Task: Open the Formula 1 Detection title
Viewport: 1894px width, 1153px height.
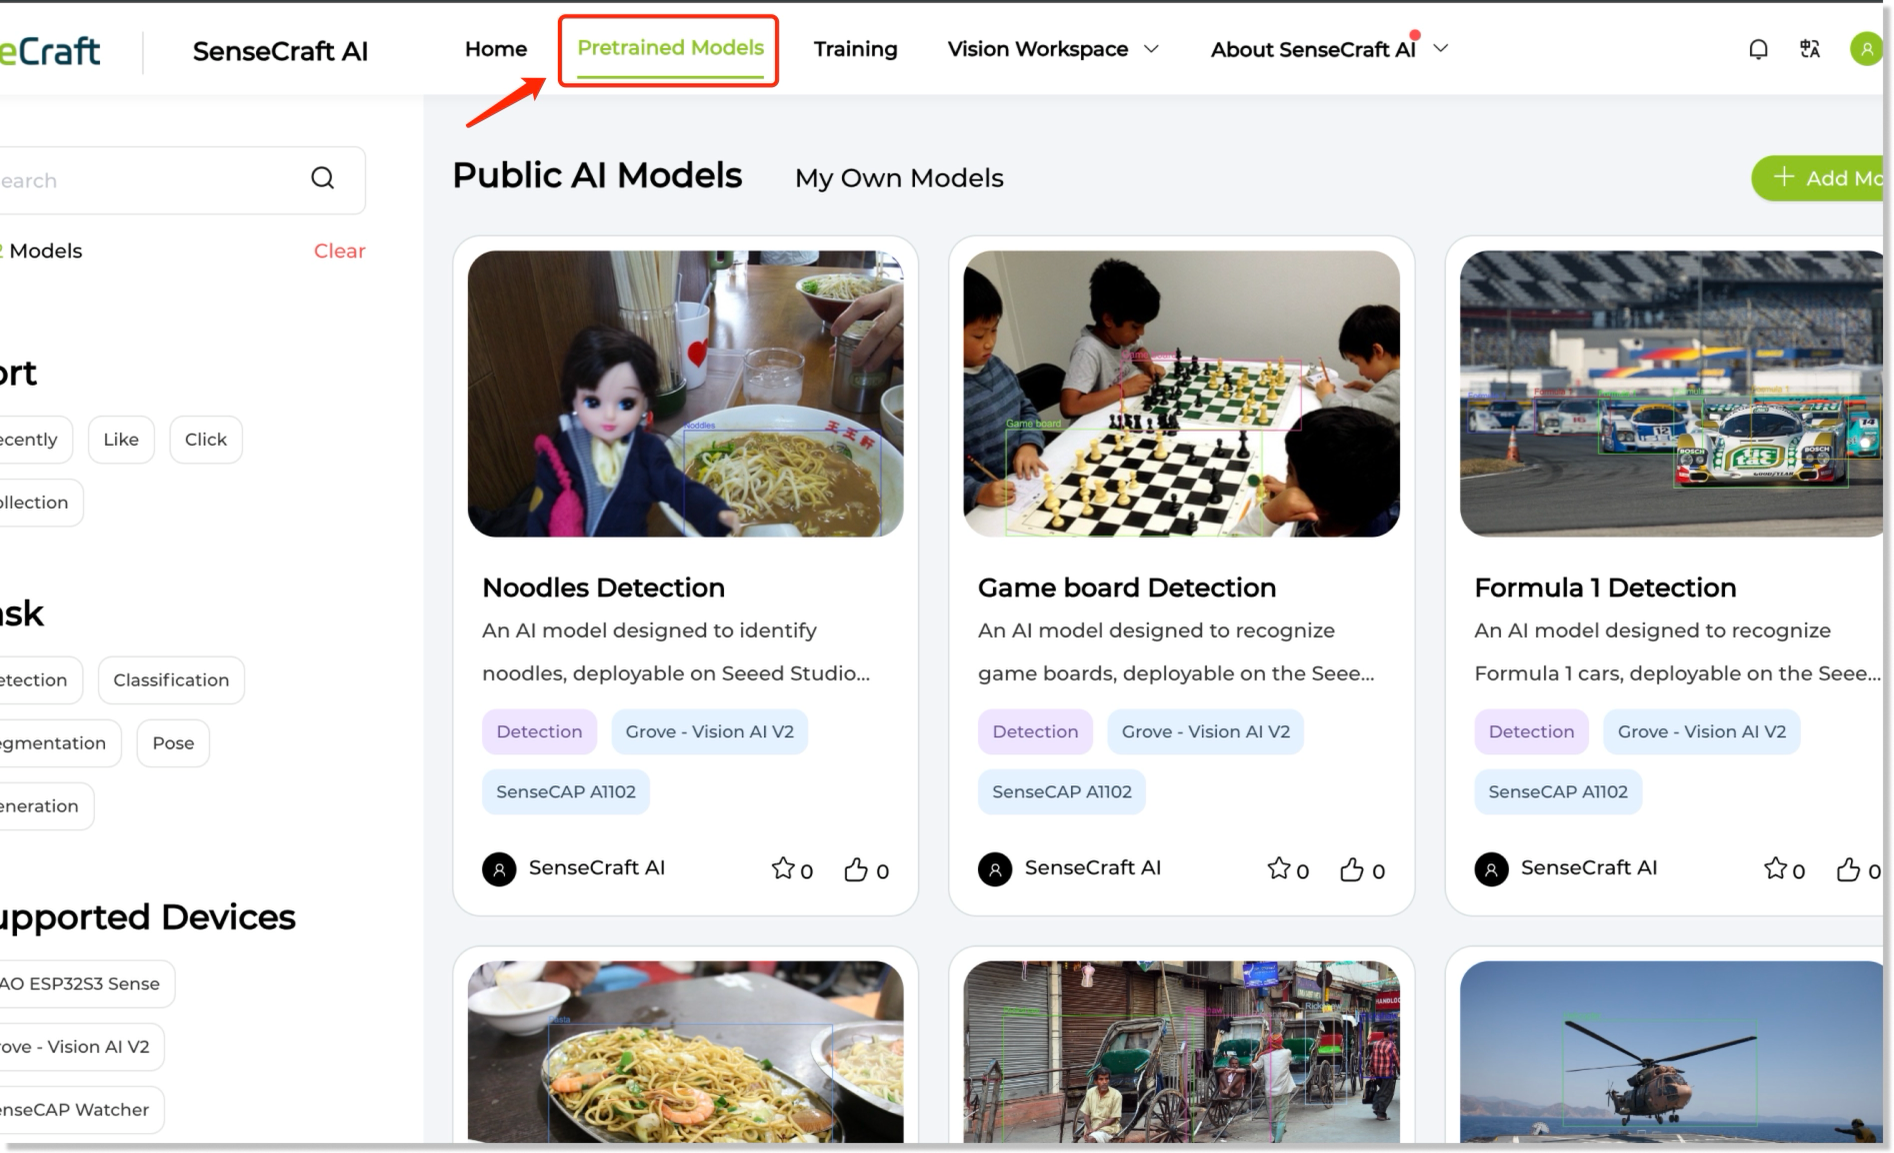Action: click(x=1605, y=588)
